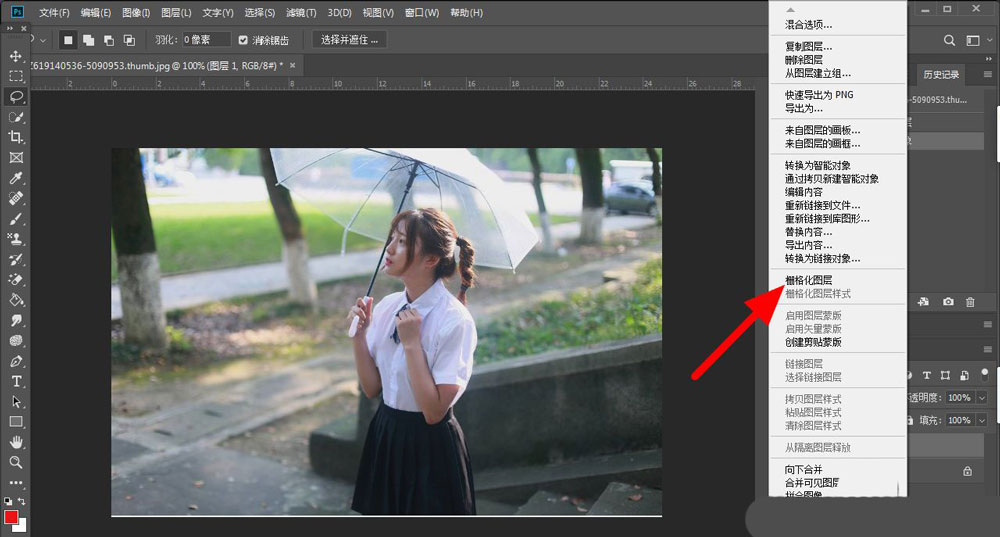
Task: Switch to the 历史记录 panel tab
Action: pyautogui.click(x=941, y=75)
